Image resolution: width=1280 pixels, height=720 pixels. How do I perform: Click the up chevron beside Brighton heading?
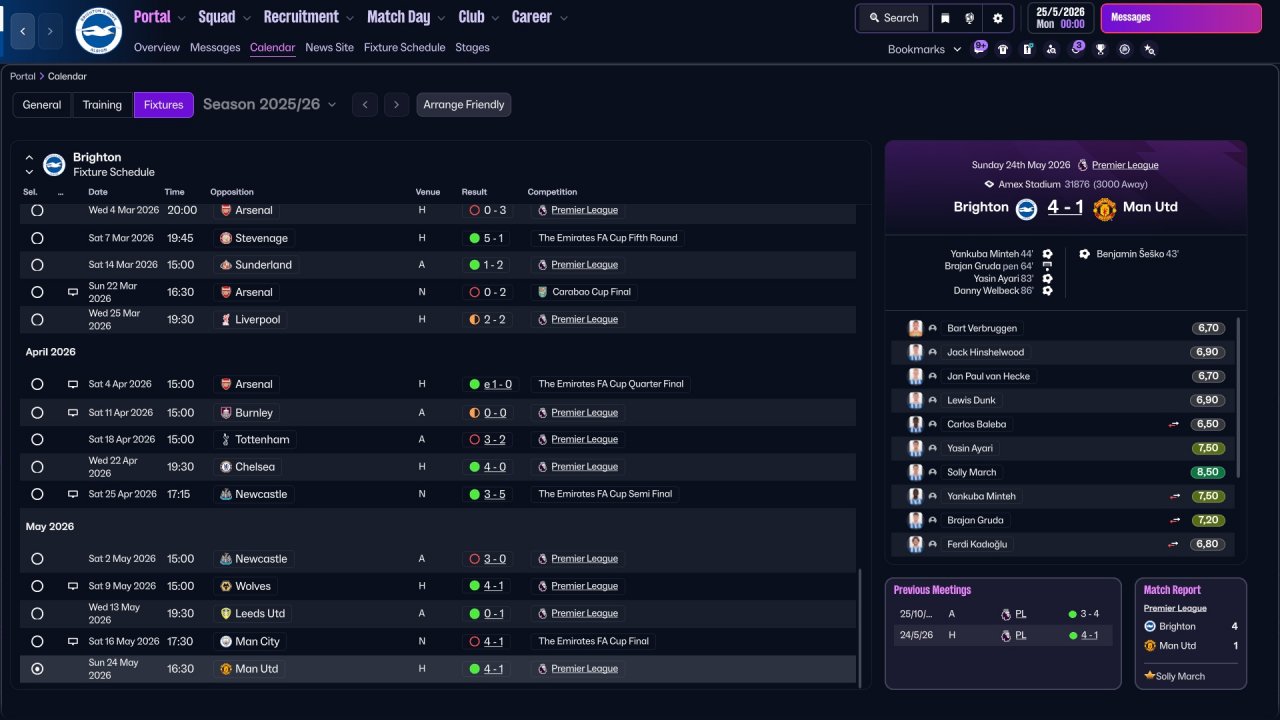(29, 158)
